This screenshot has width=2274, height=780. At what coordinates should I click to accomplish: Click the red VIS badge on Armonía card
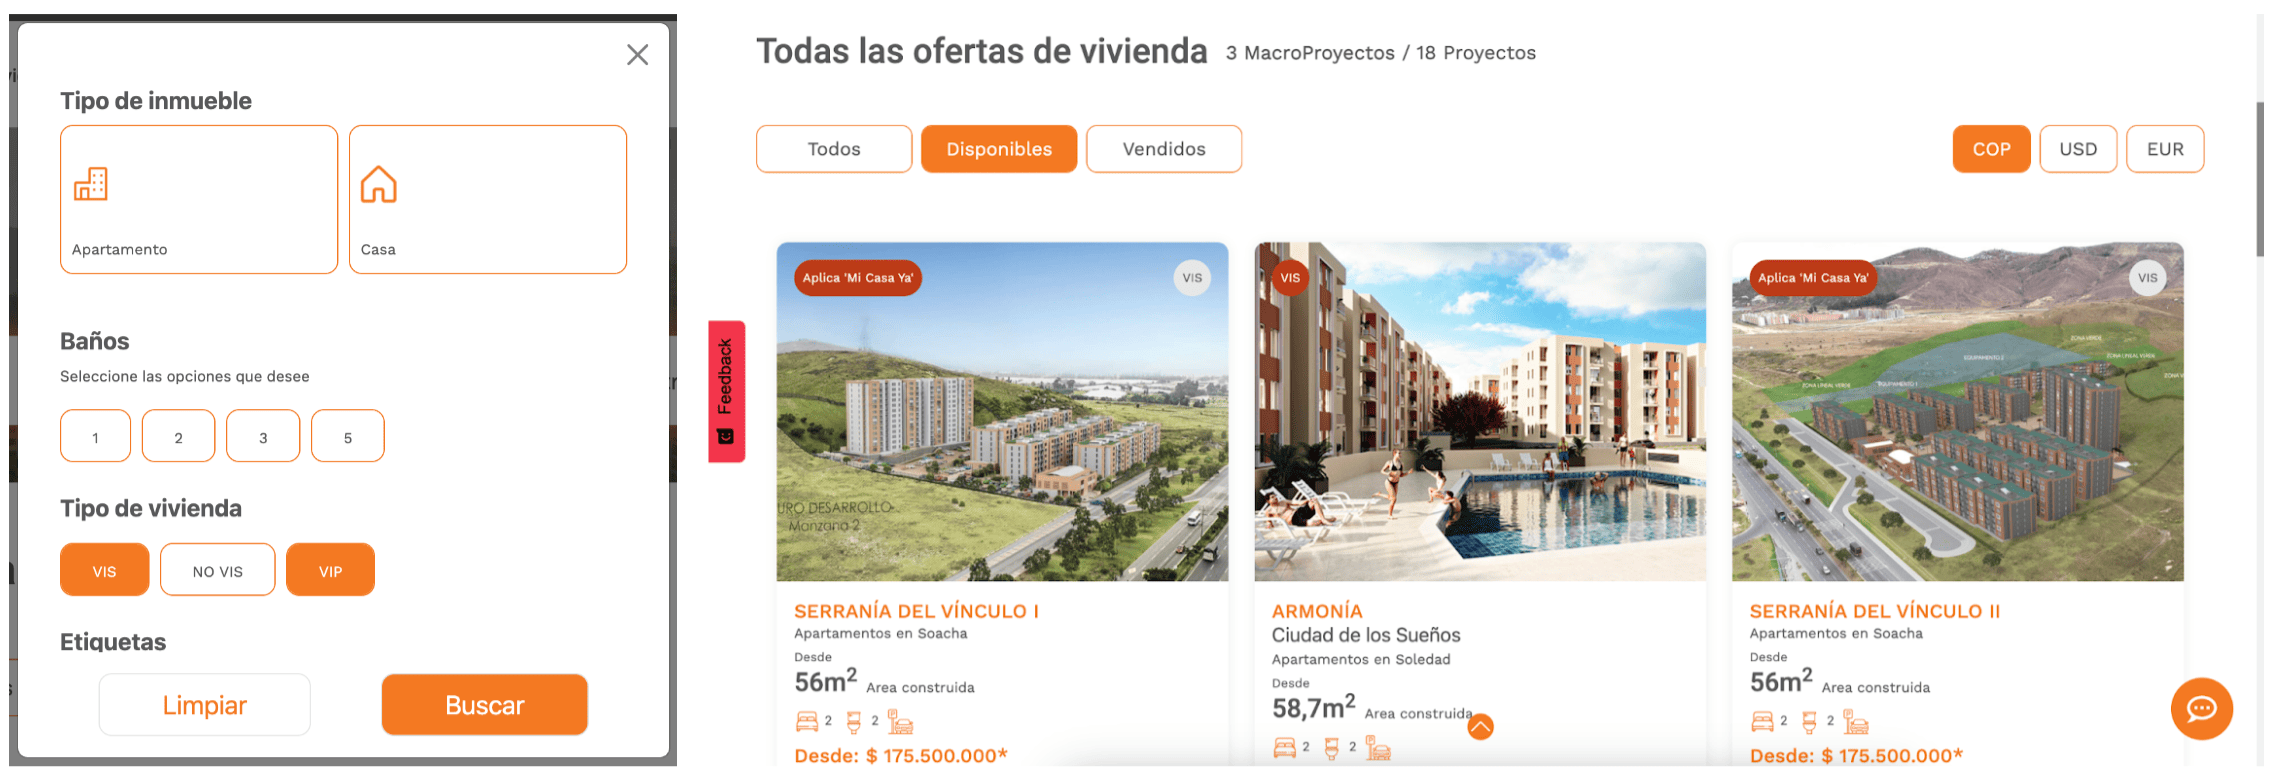point(1290,278)
